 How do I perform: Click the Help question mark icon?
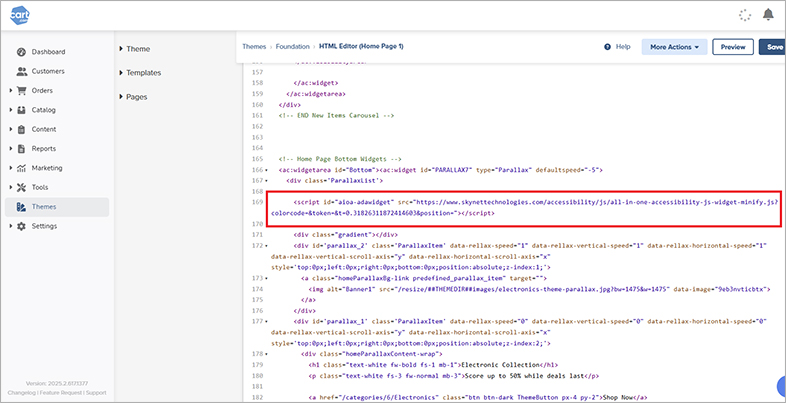606,47
